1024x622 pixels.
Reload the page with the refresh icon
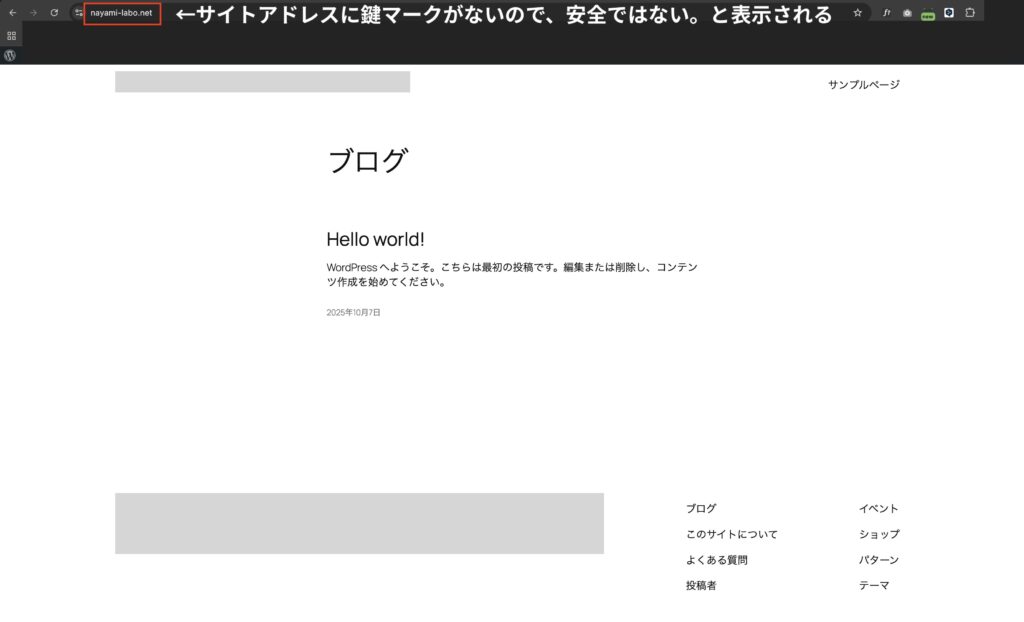coord(54,13)
